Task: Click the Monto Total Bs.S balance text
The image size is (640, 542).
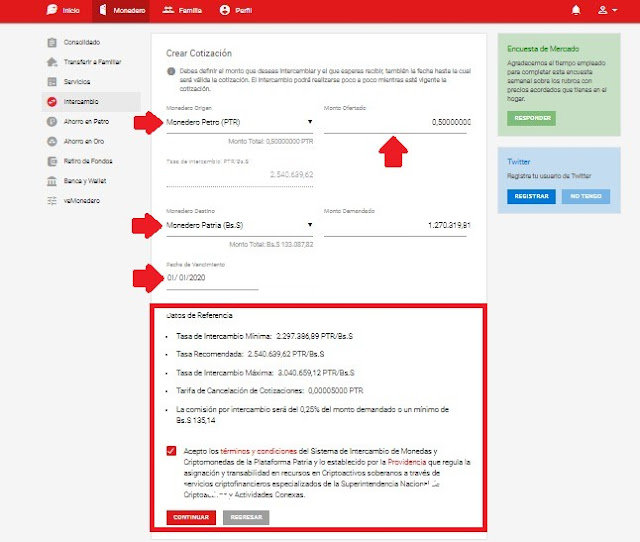Action: pyautogui.click(x=271, y=244)
